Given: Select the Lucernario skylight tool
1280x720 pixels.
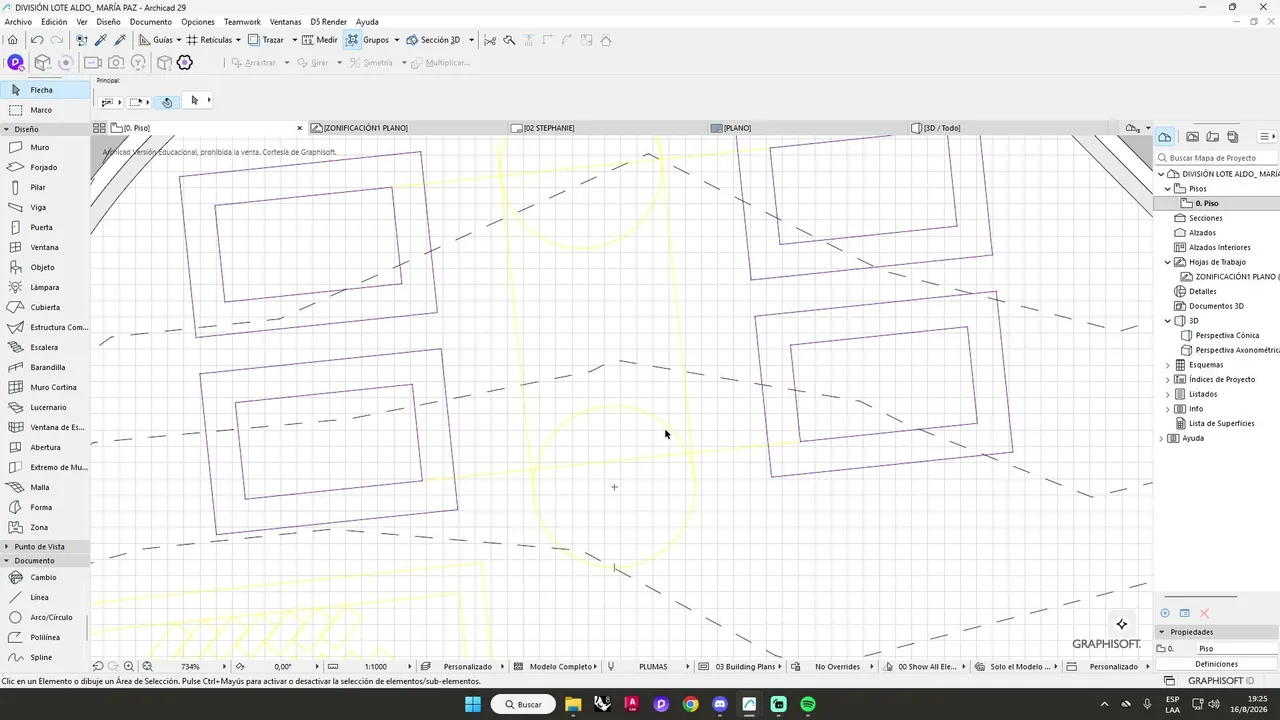Looking at the screenshot, I should click(45, 407).
